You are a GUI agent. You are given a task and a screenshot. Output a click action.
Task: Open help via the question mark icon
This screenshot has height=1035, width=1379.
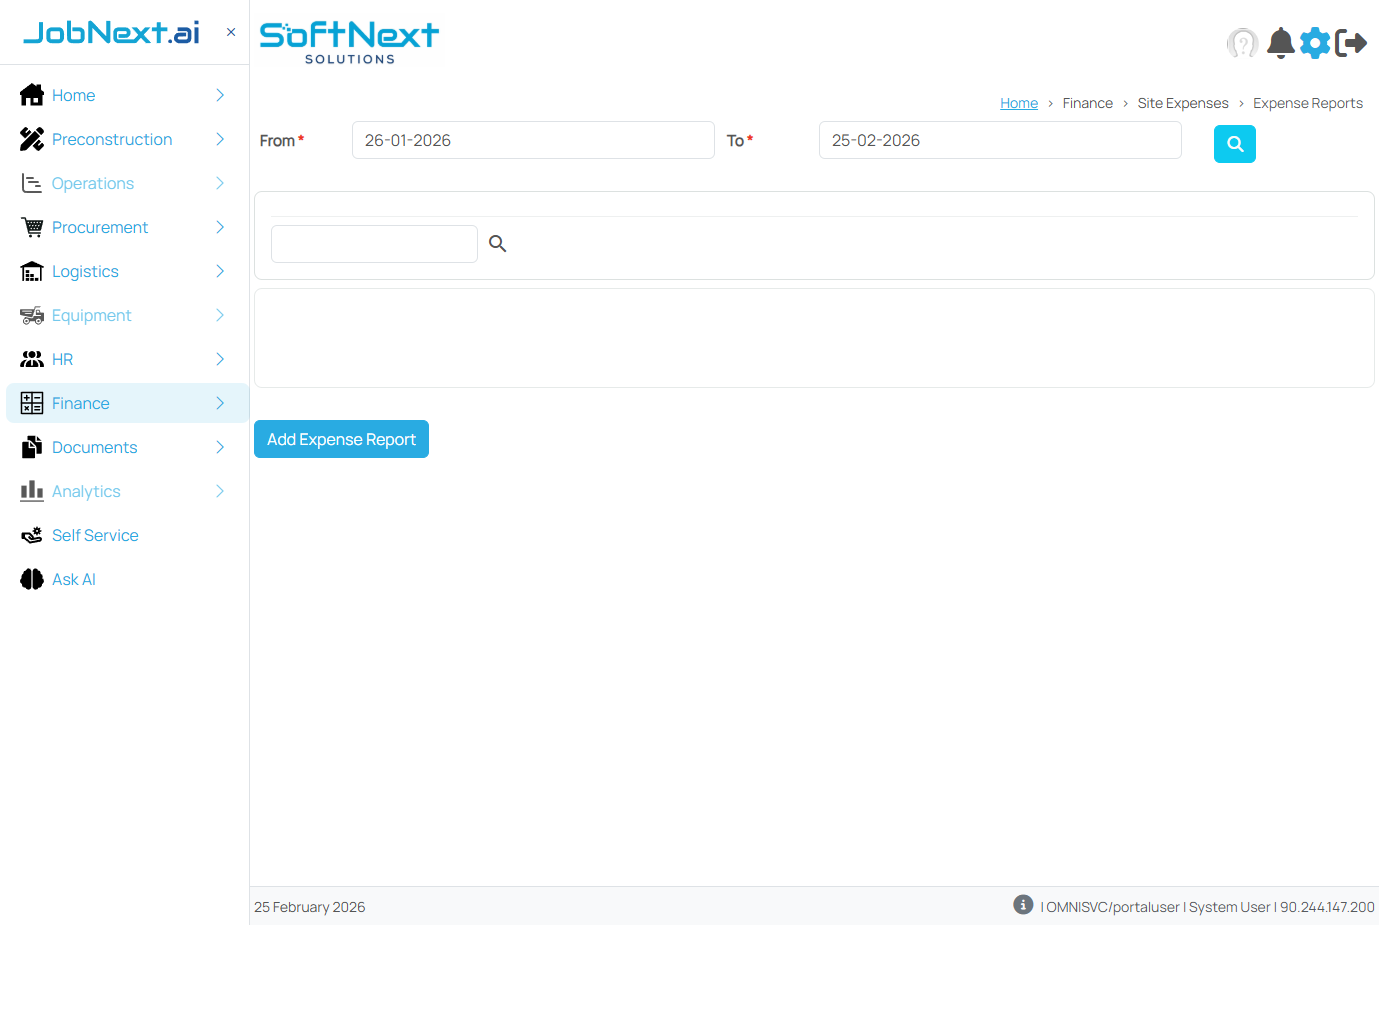point(1242,43)
